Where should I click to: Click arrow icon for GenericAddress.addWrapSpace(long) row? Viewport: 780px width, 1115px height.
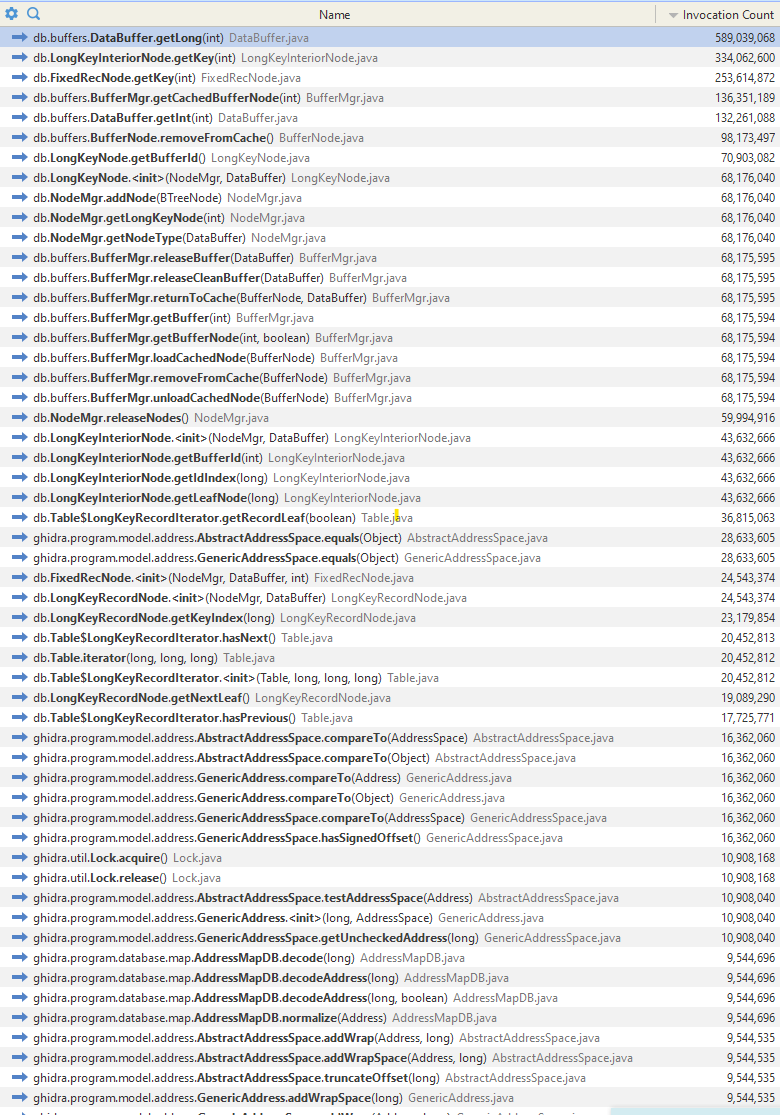20,1097
